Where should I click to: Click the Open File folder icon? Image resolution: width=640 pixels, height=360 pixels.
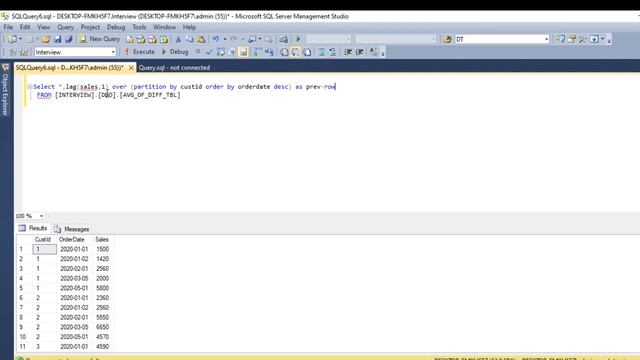45,39
